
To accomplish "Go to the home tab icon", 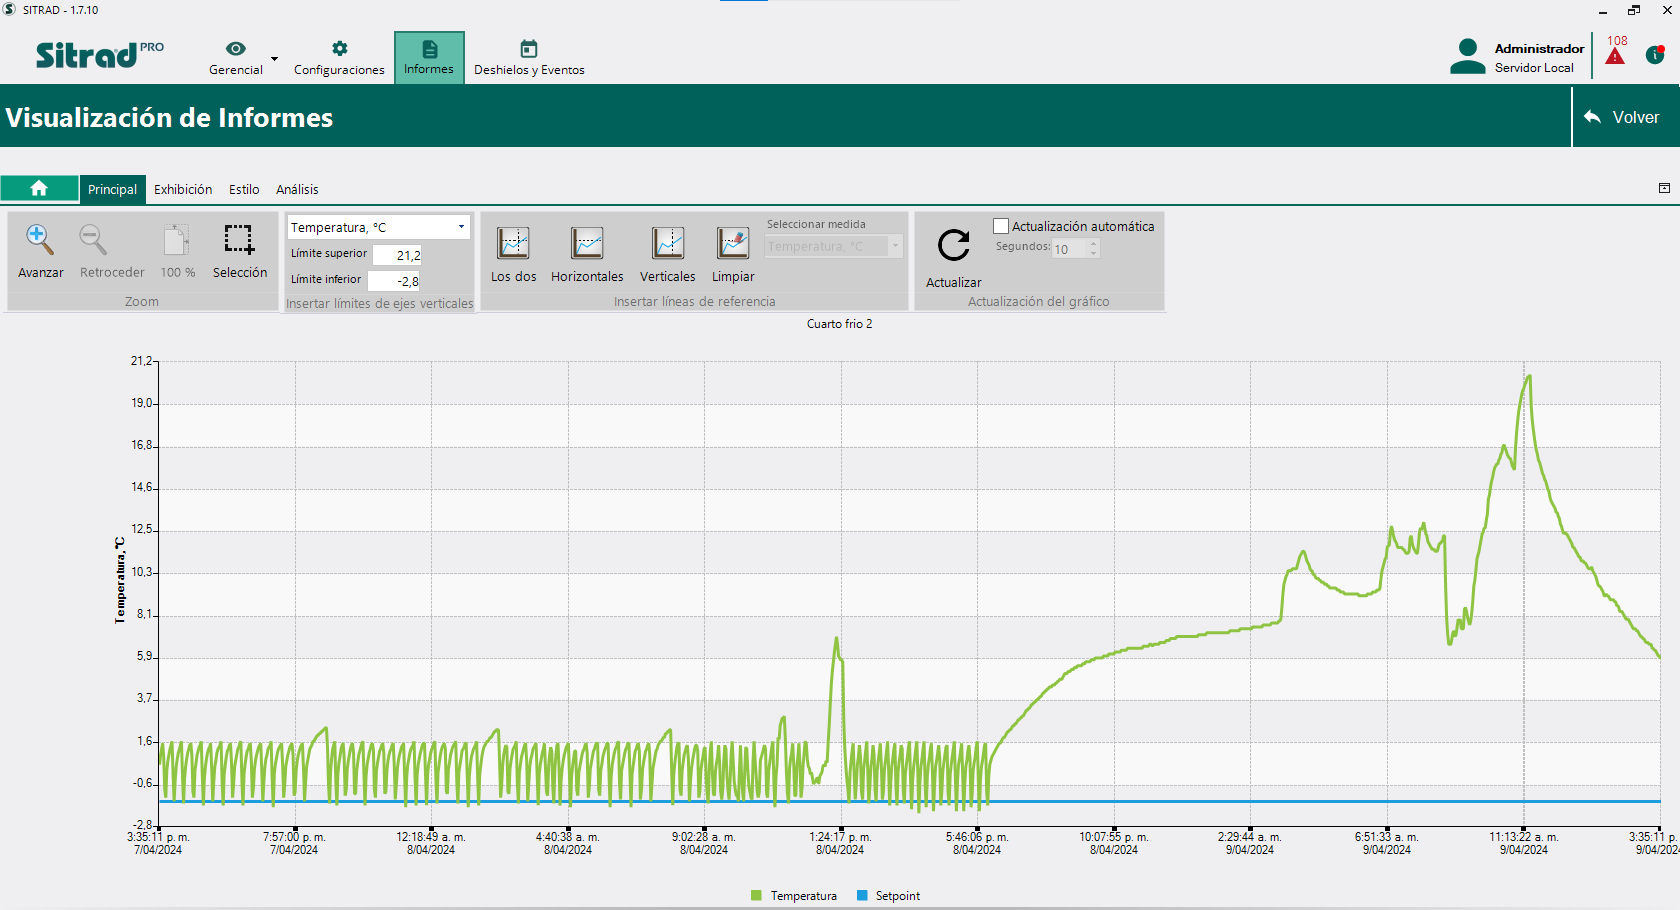I will tap(39, 189).
